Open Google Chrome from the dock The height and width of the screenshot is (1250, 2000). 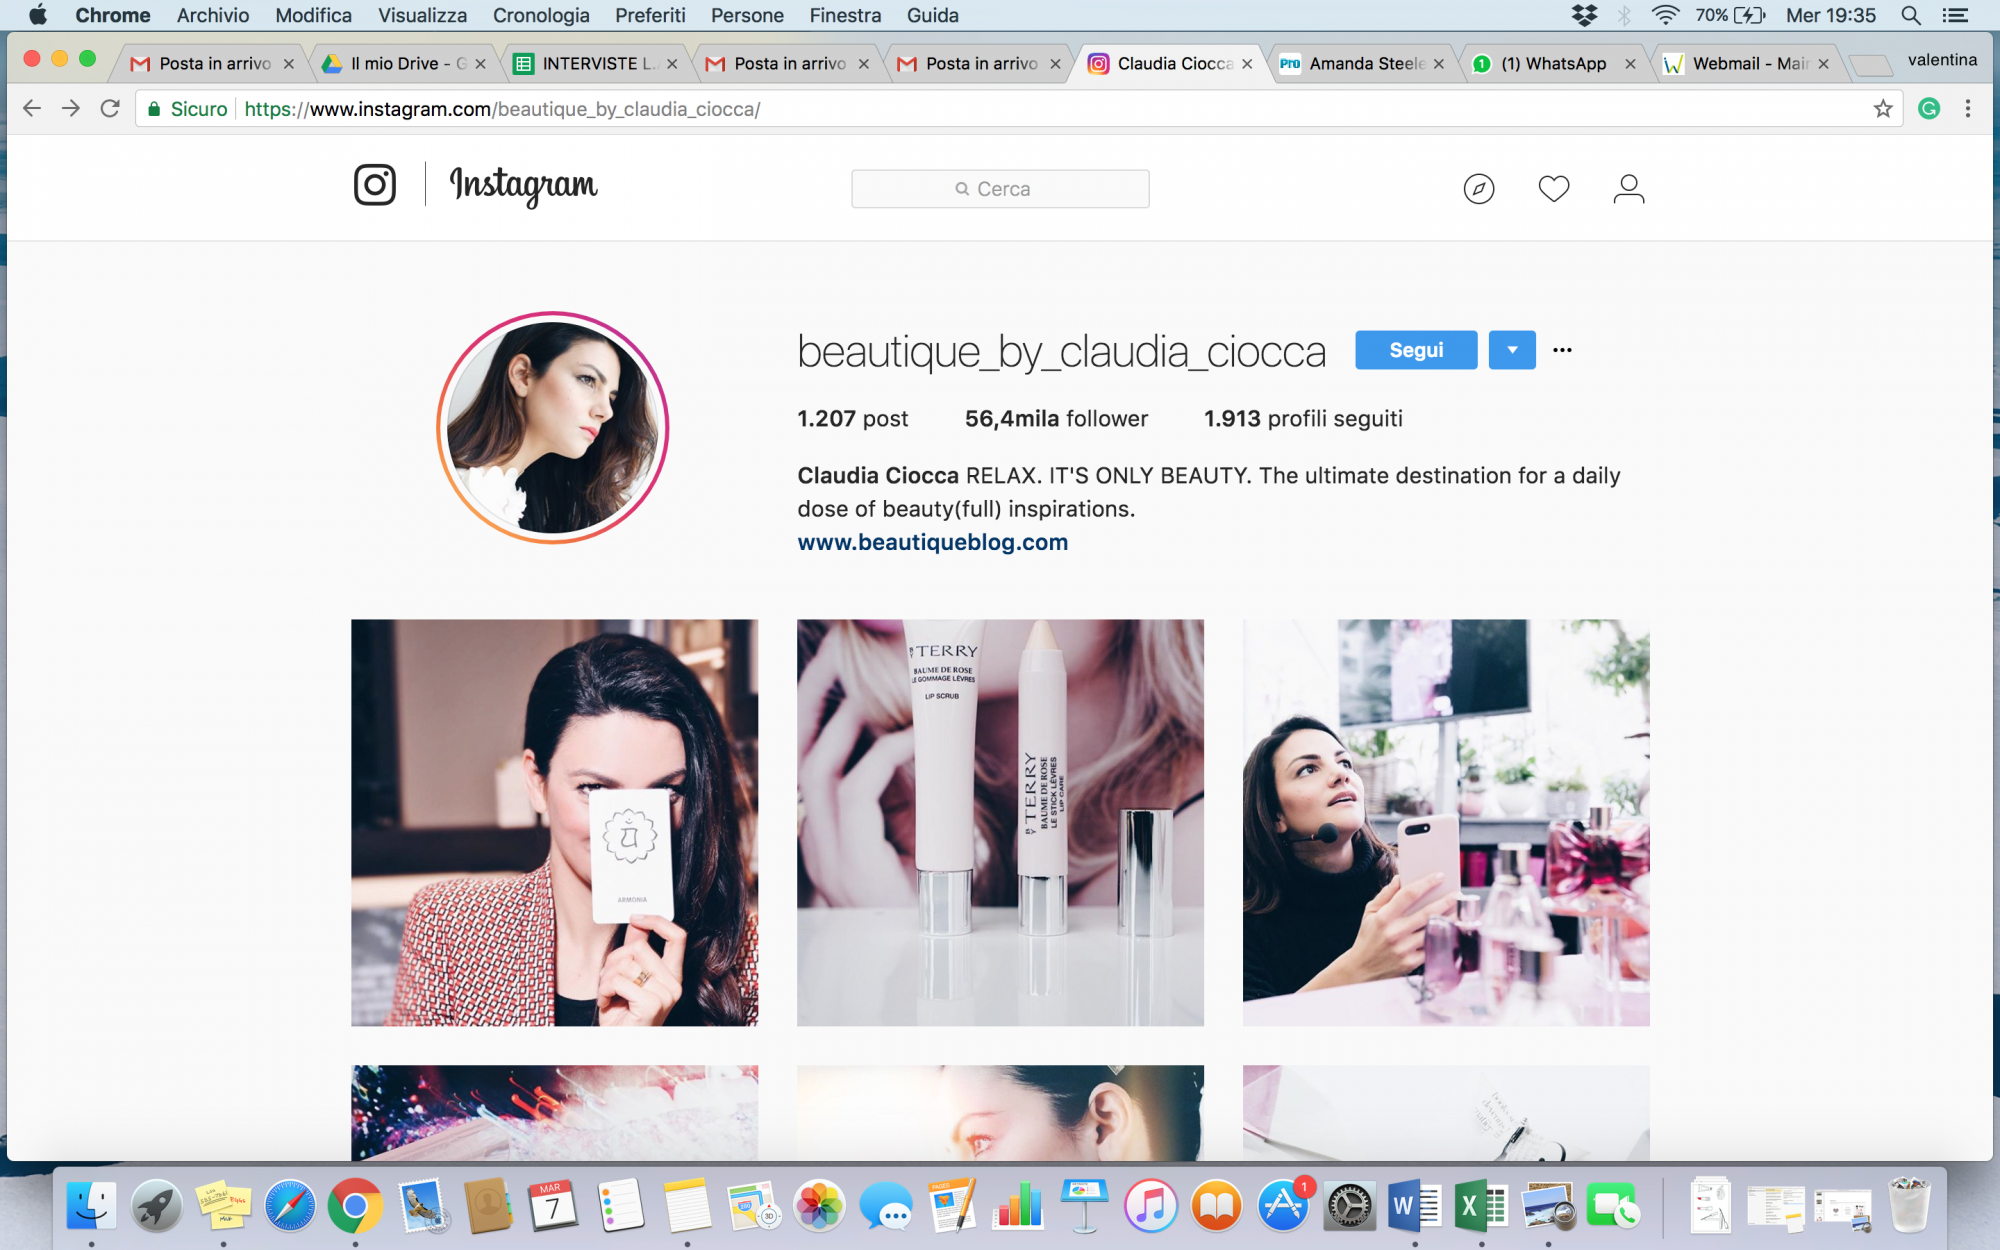coord(355,1206)
